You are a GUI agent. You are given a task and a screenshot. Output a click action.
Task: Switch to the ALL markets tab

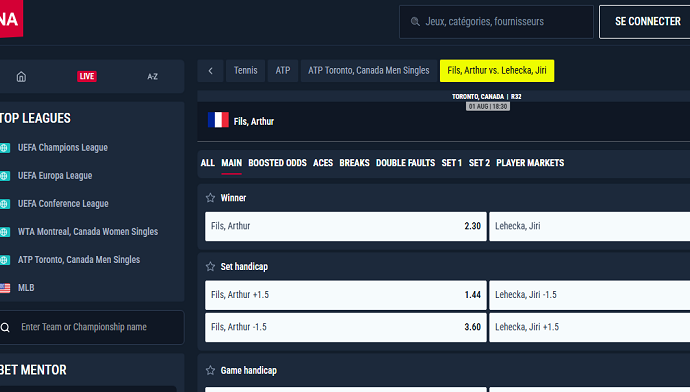coord(208,163)
